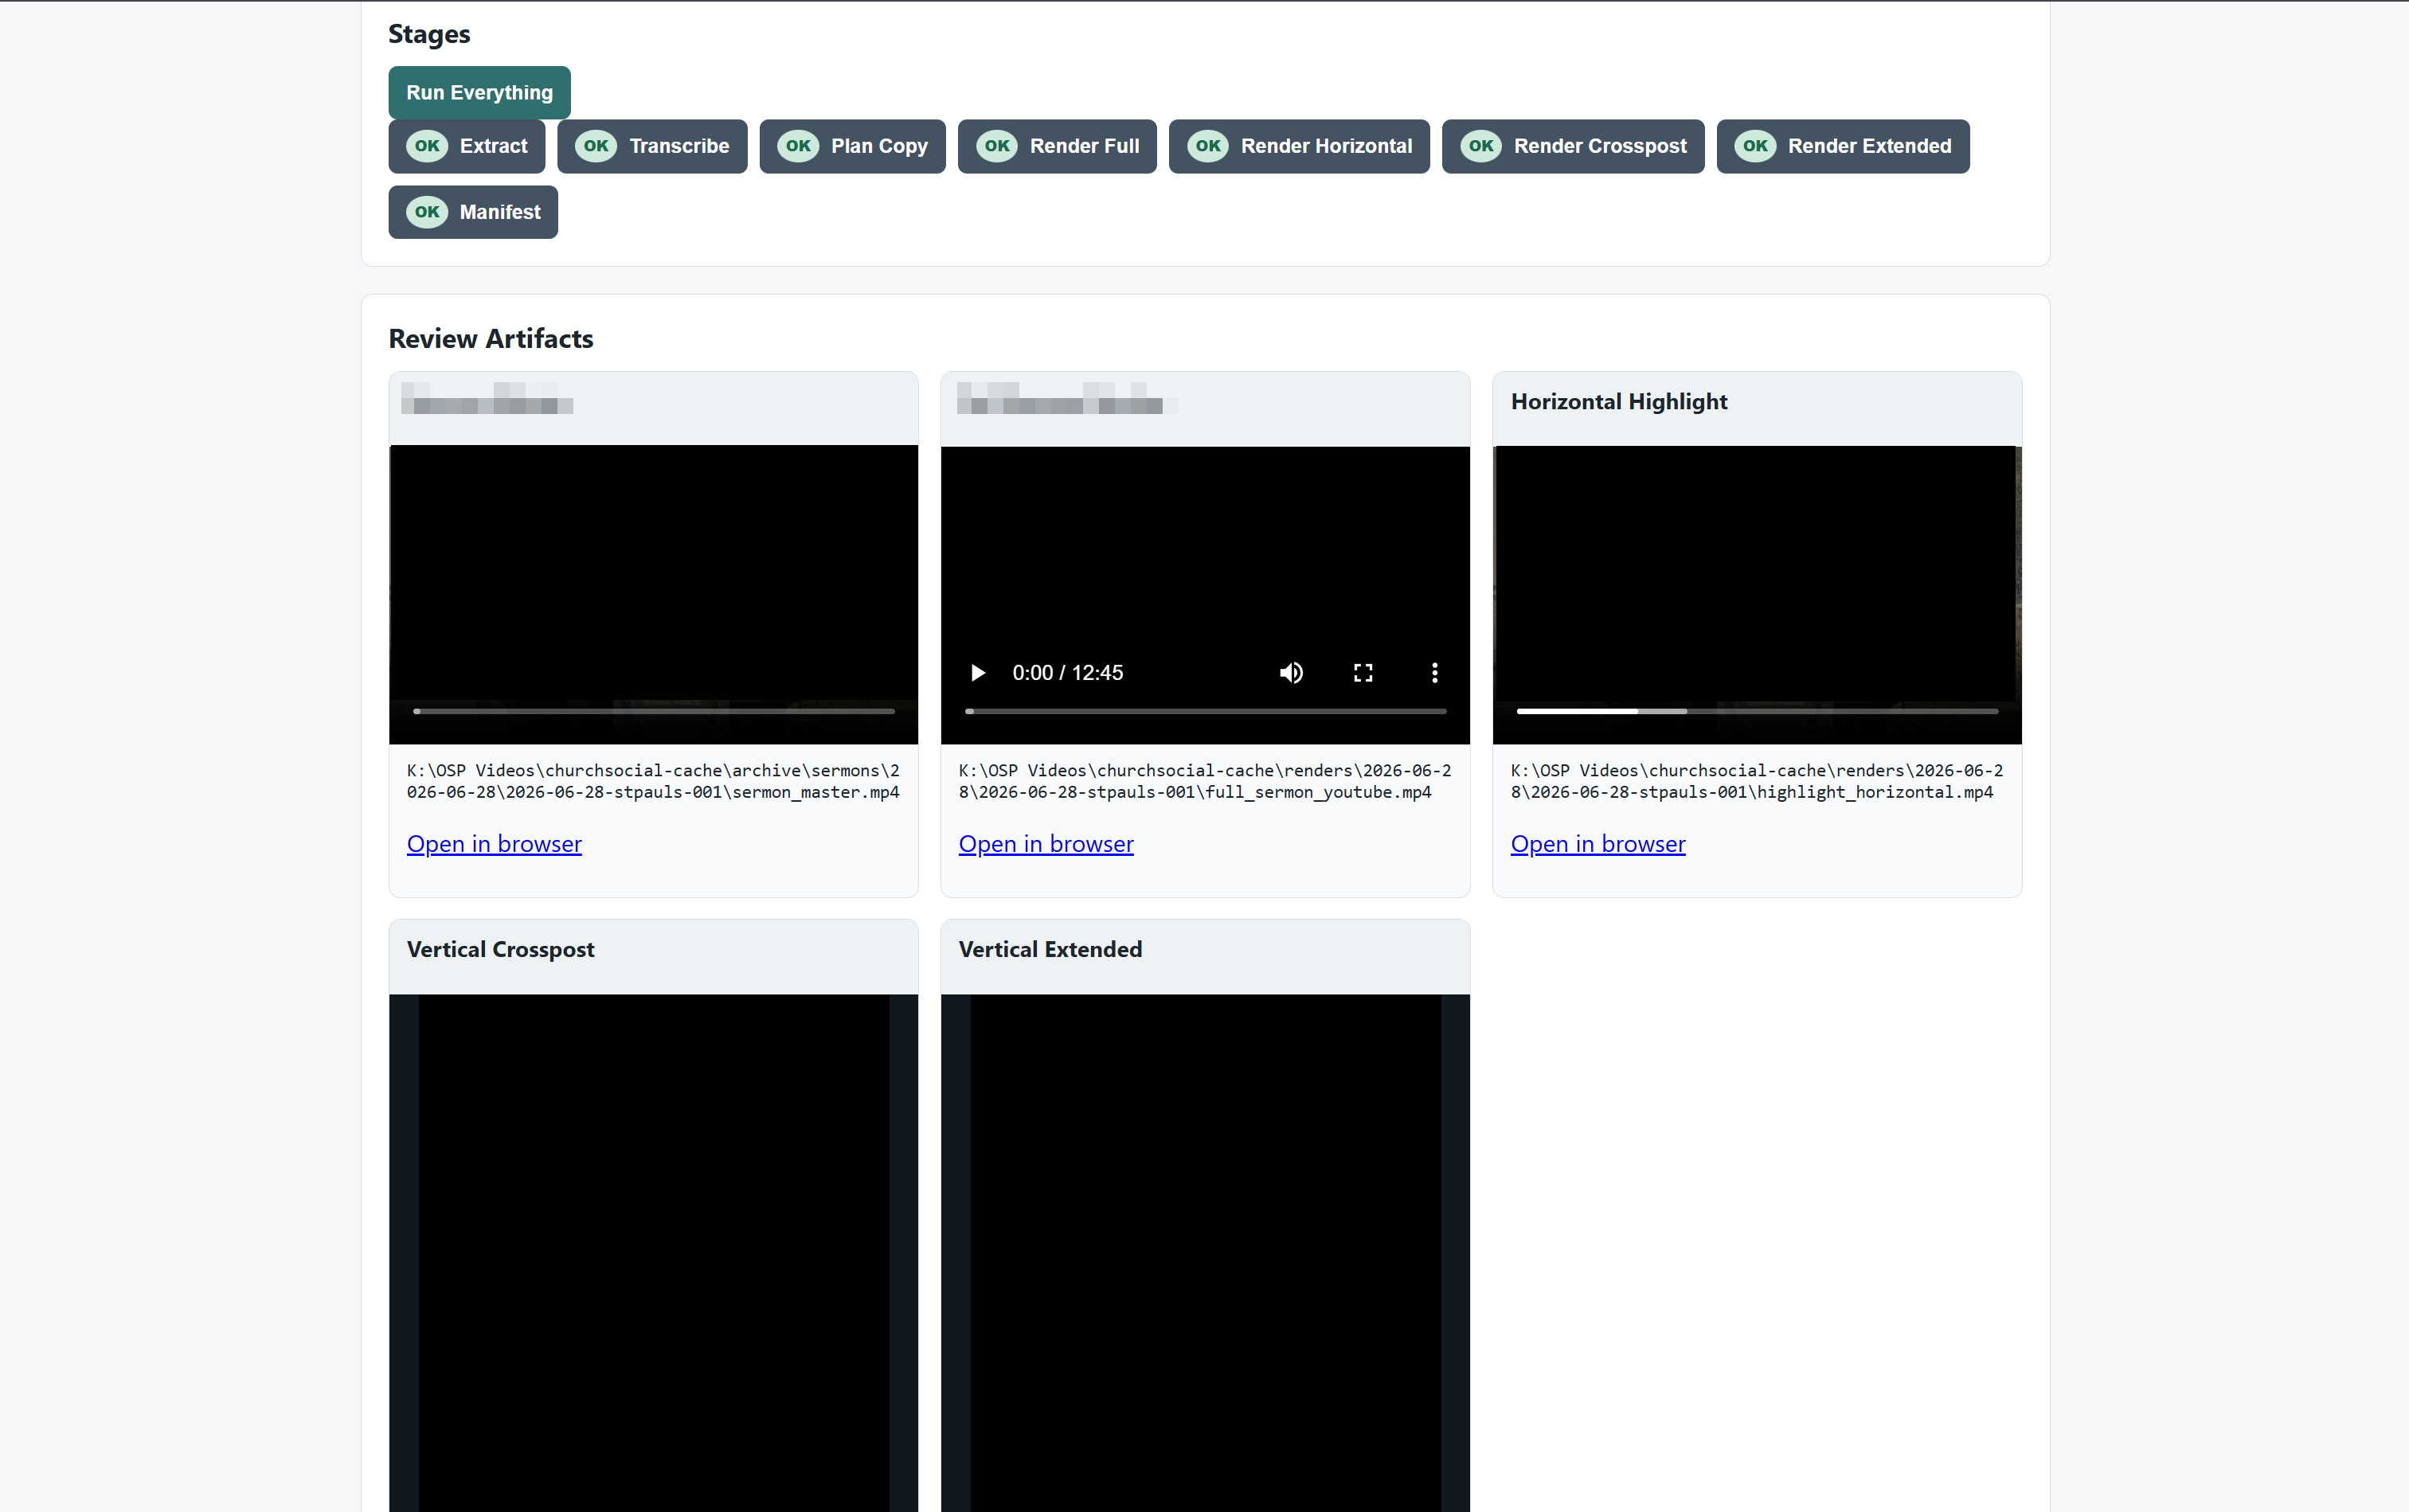Image resolution: width=2409 pixels, height=1512 pixels.
Task: Run the Extract stage
Action: [x=466, y=146]
